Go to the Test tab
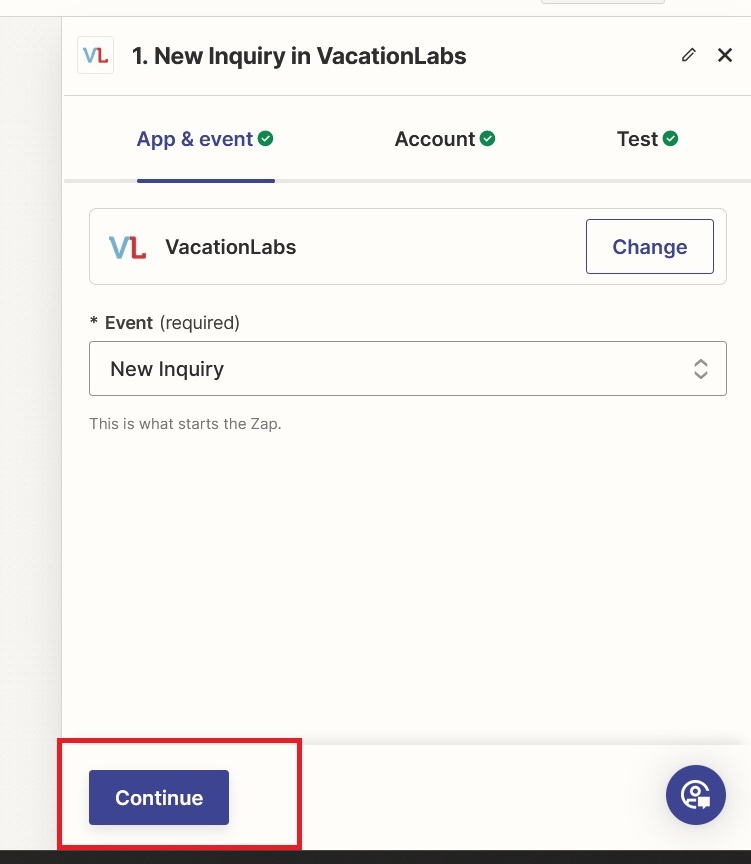751x864 pixels. pyautogui.click(x=637, y=139)
